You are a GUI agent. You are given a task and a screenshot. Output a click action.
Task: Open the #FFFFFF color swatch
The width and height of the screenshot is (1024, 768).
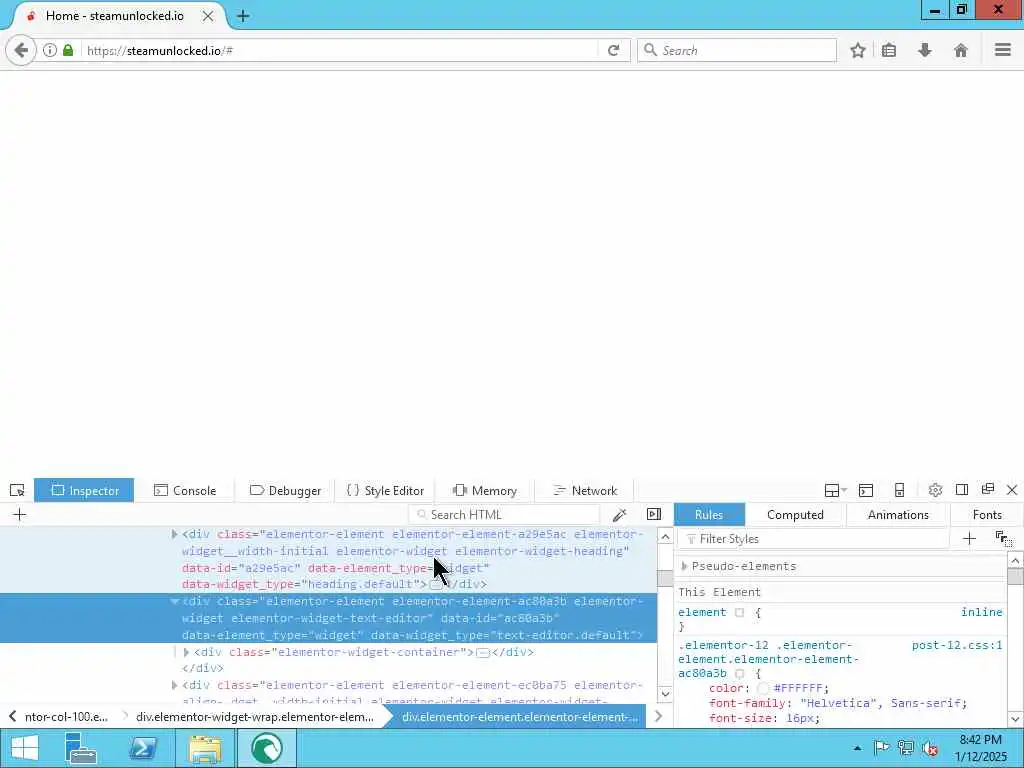[x=762, y=688]
